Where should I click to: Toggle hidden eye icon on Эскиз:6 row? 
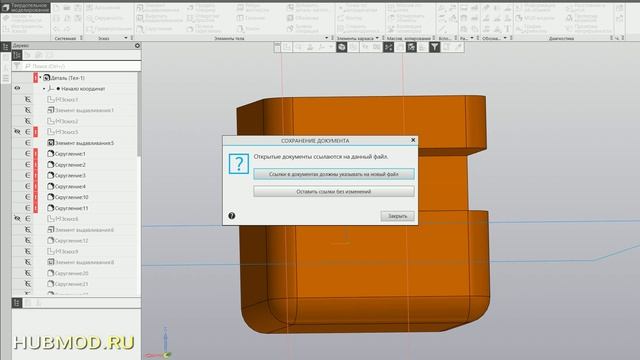[x=17, y=219]
